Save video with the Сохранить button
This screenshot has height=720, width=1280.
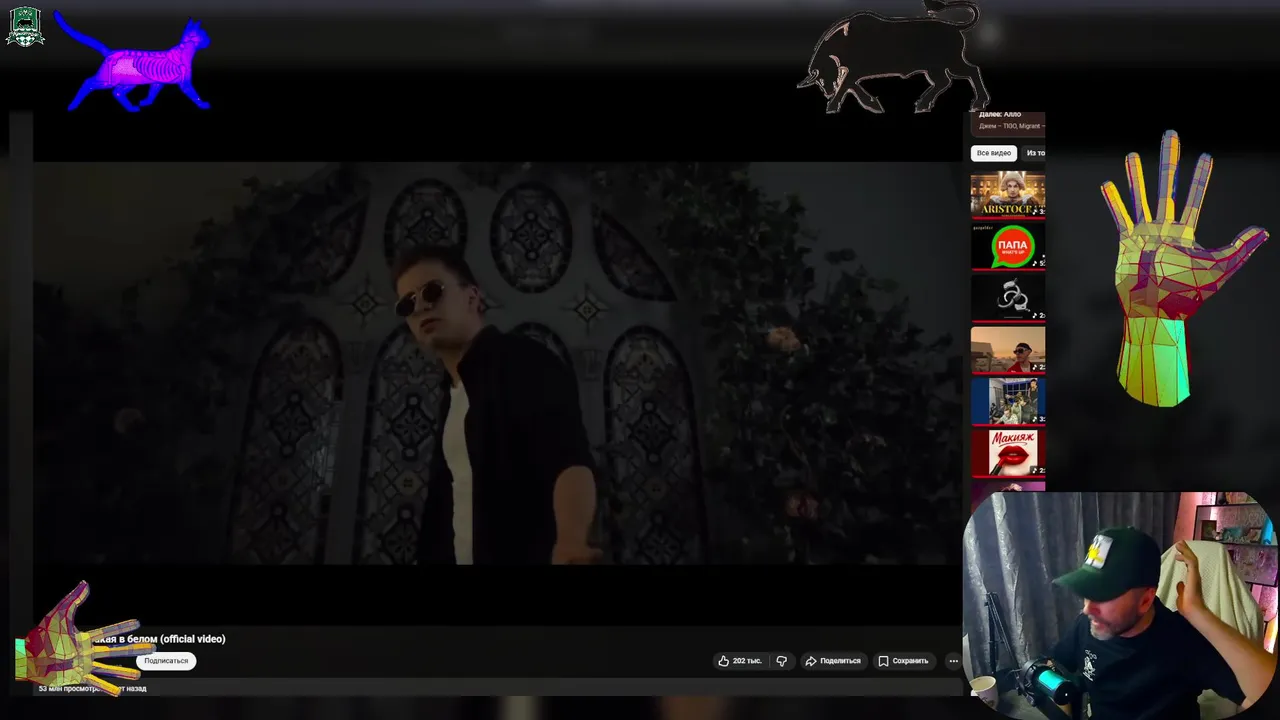pos(903,661)
